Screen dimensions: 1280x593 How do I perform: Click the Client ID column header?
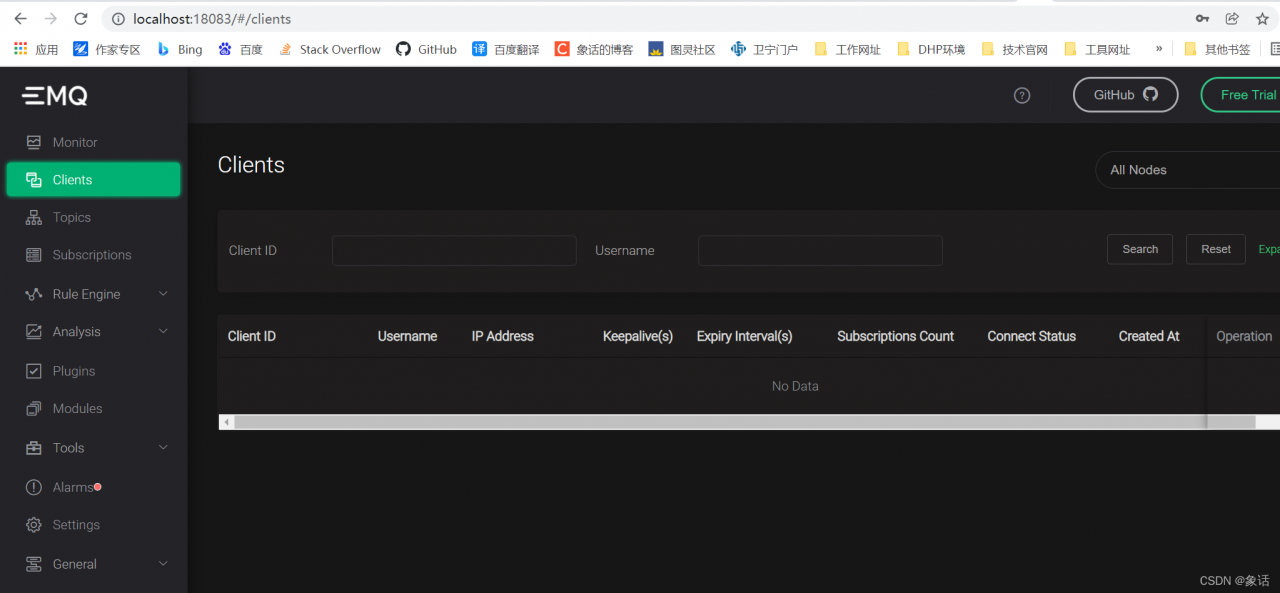pos(252,336)
